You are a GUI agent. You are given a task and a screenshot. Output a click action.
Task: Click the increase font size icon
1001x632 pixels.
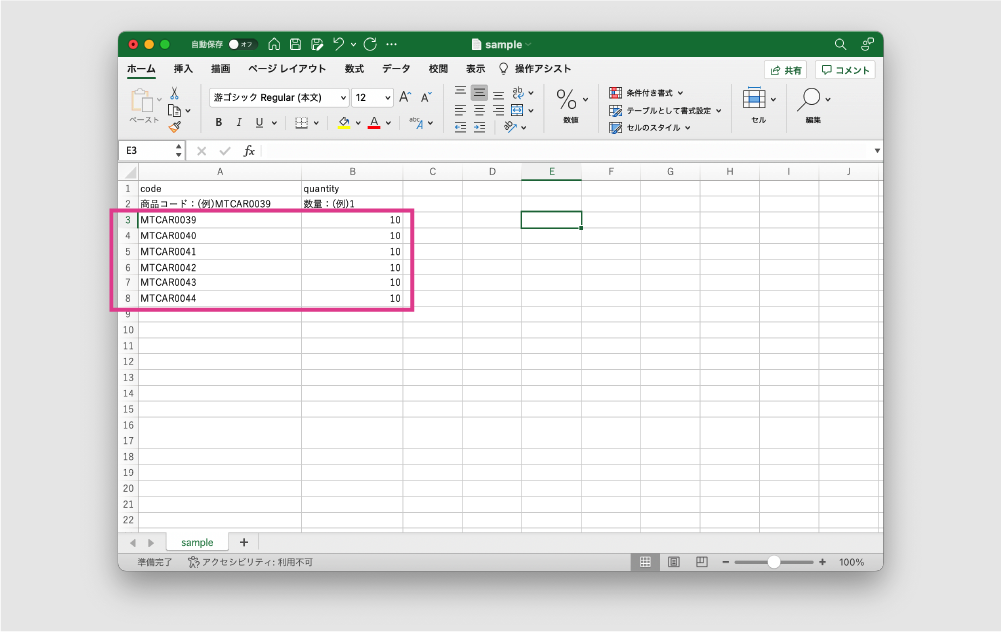[x=405, y=97]
